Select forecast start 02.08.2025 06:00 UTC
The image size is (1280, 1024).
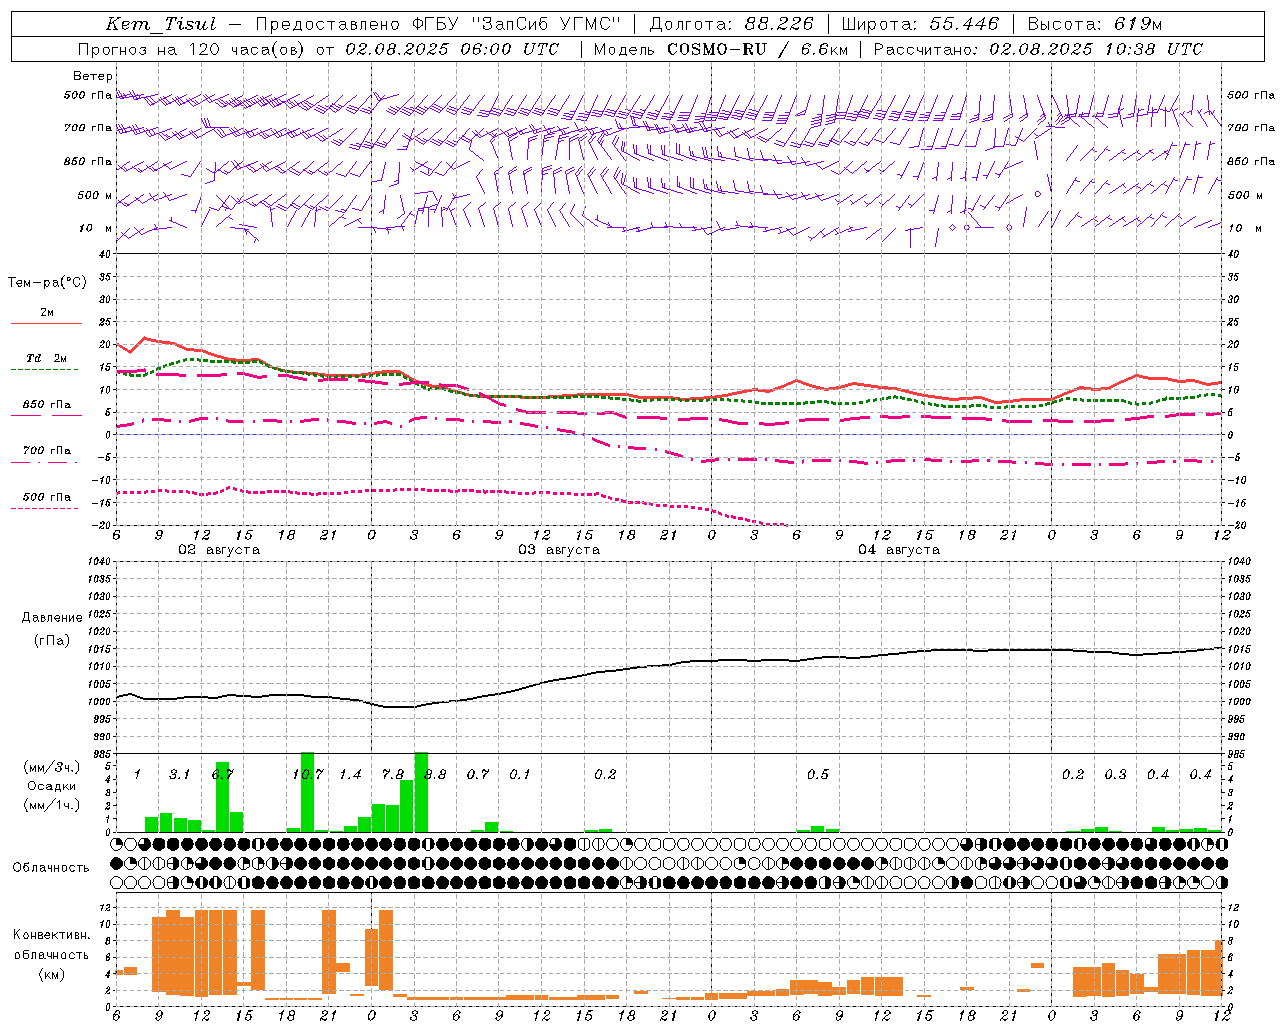(x=452, y=49)
